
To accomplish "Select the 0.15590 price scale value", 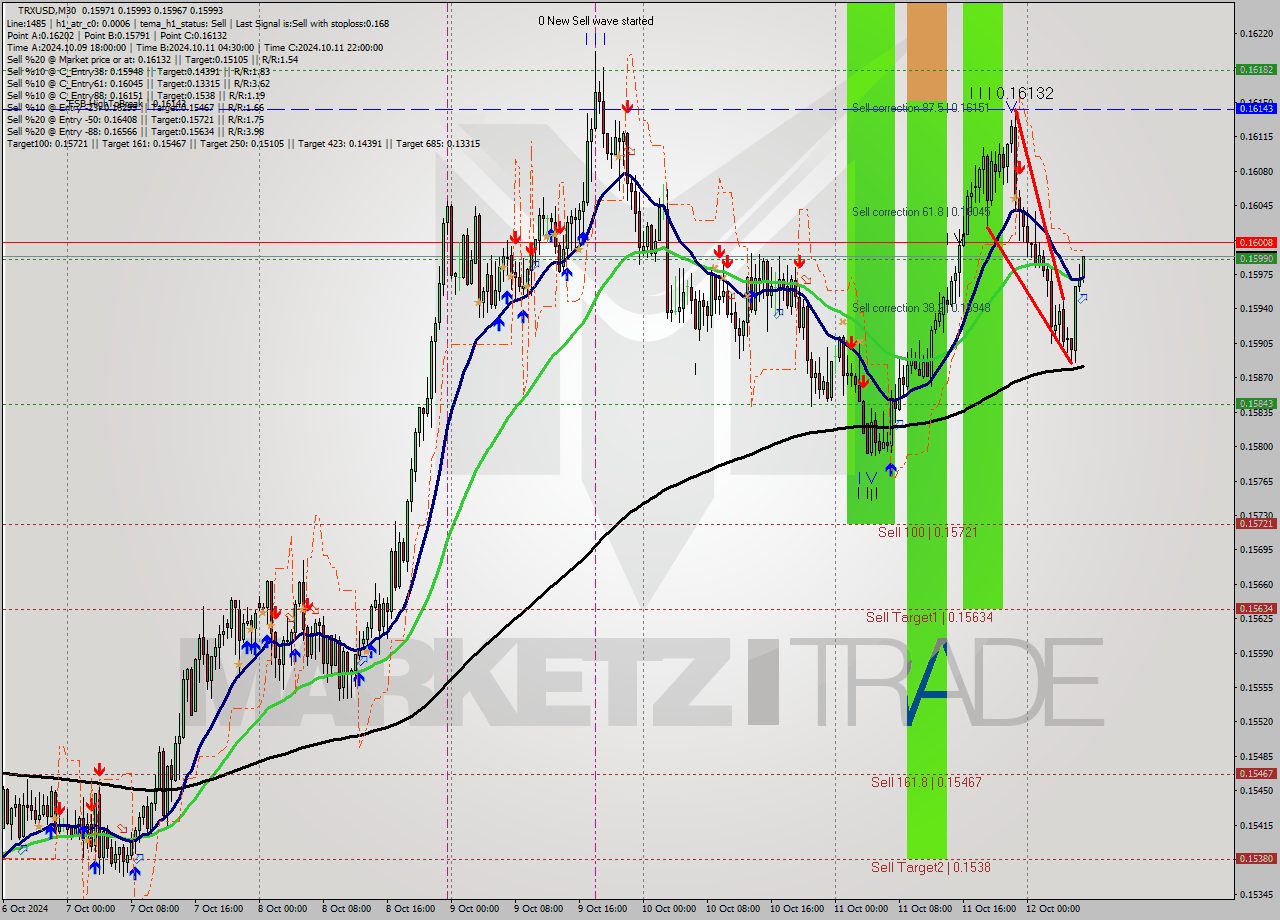I will pyautogui.click(x=1256, y=653).
